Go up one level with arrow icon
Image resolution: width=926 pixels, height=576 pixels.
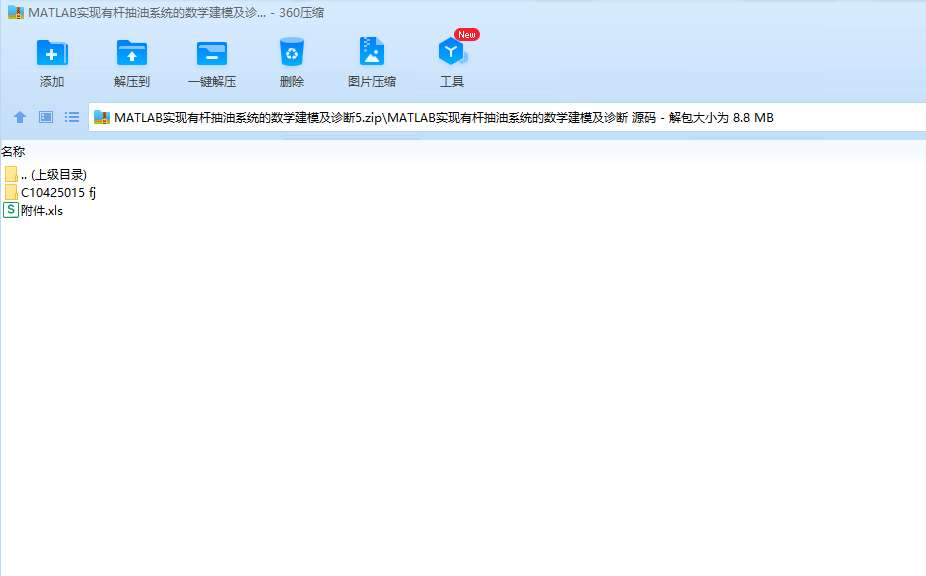click(x=20, y=117)
